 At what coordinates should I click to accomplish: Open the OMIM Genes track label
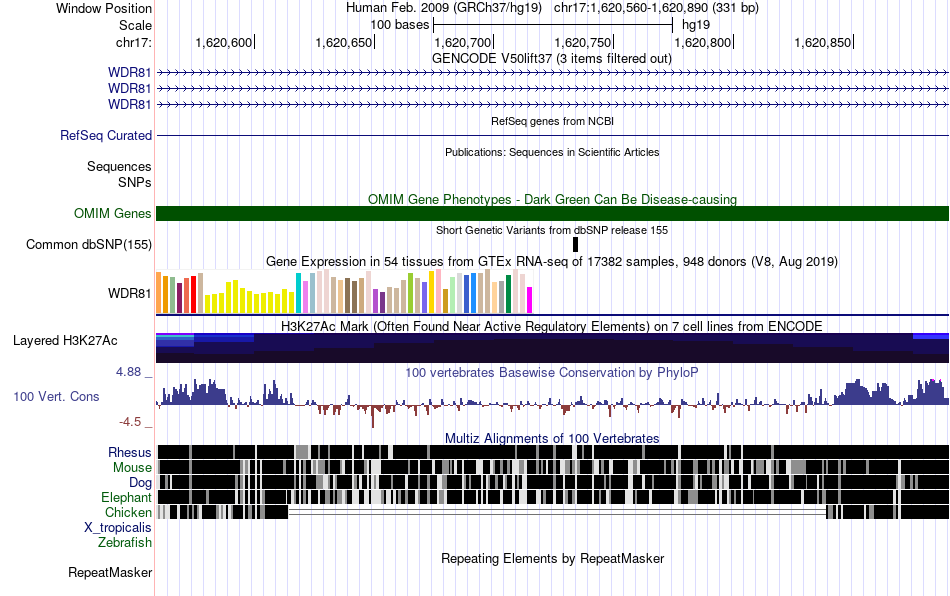click(112, 213)
